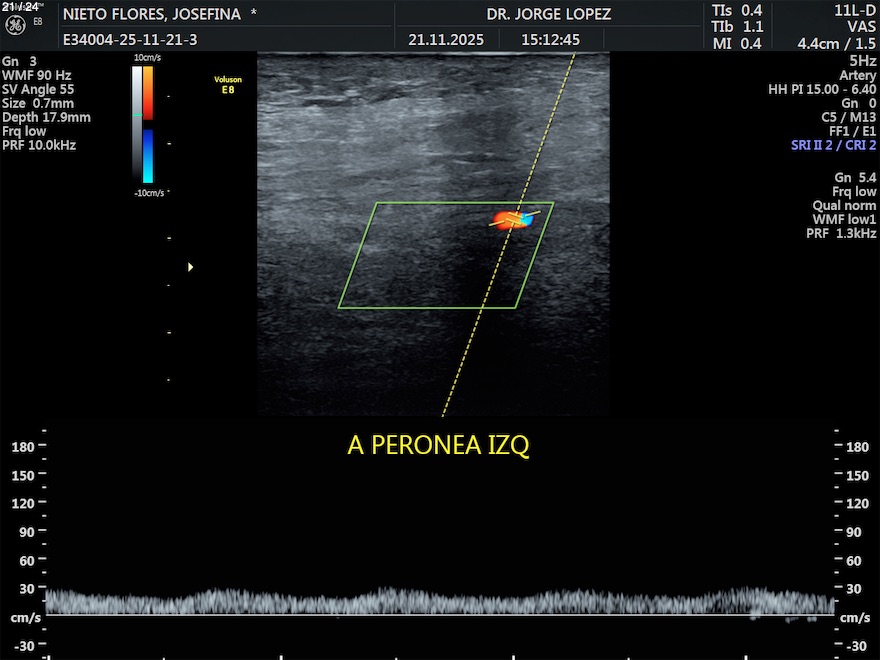The height and width of the screenshot is (660, 880).
Task: Click the red-blue color flow signal
Action: 508,220
